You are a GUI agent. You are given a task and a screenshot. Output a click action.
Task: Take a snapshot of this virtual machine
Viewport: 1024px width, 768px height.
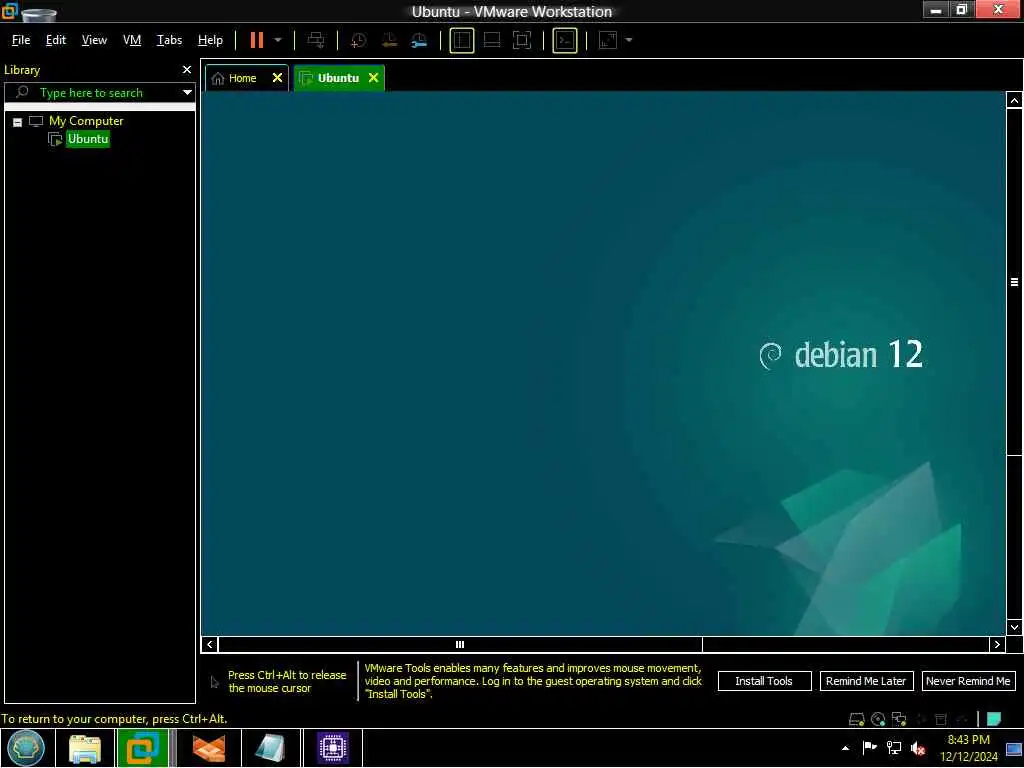pyautogui.click(x=358, y=40)
